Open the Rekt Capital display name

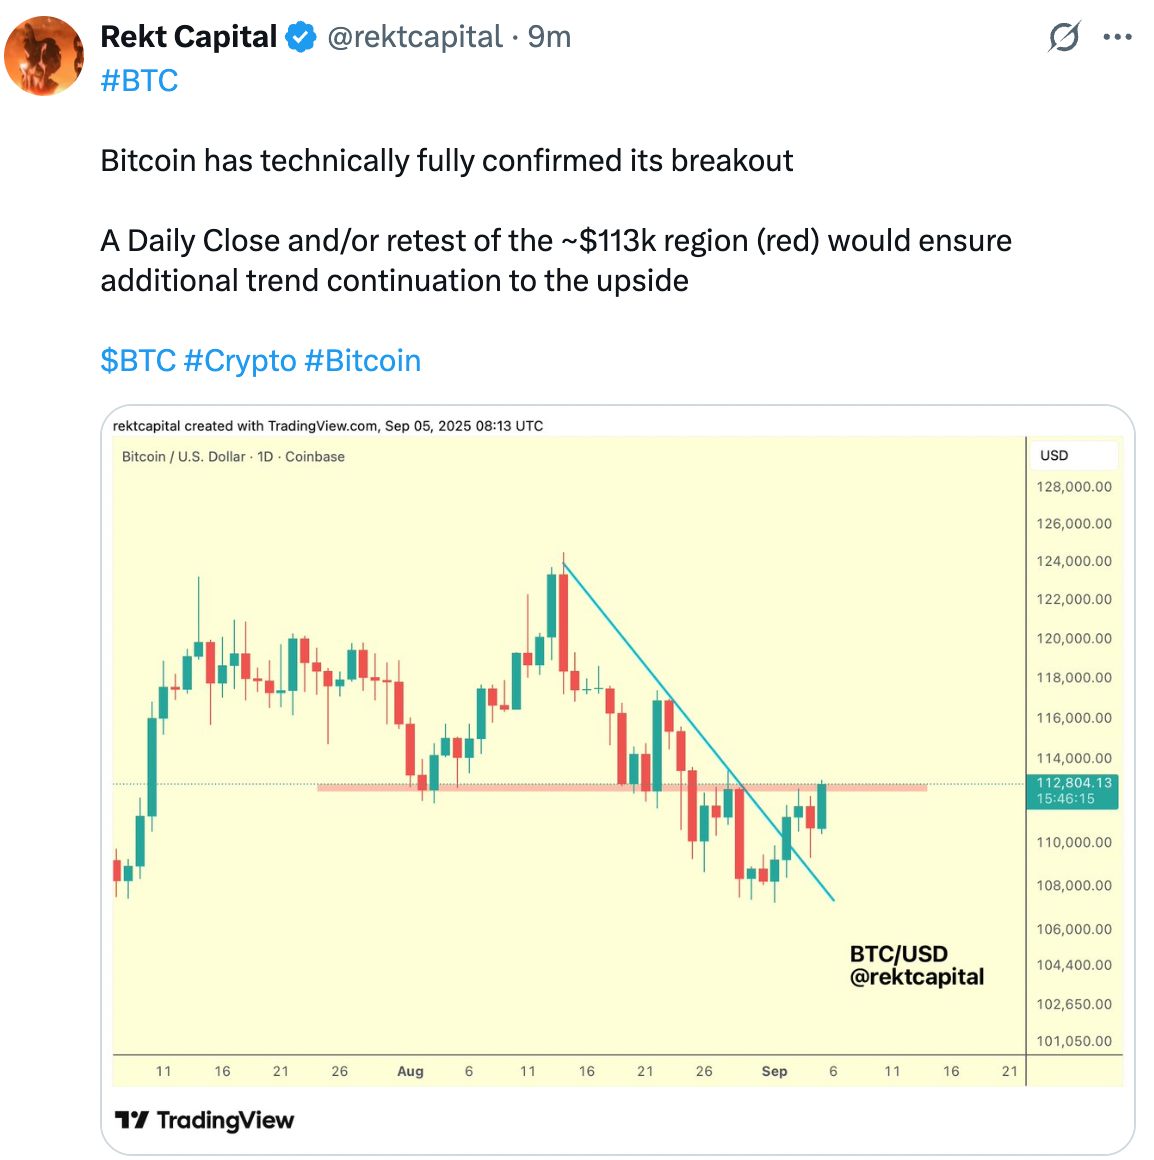point(188,37)
